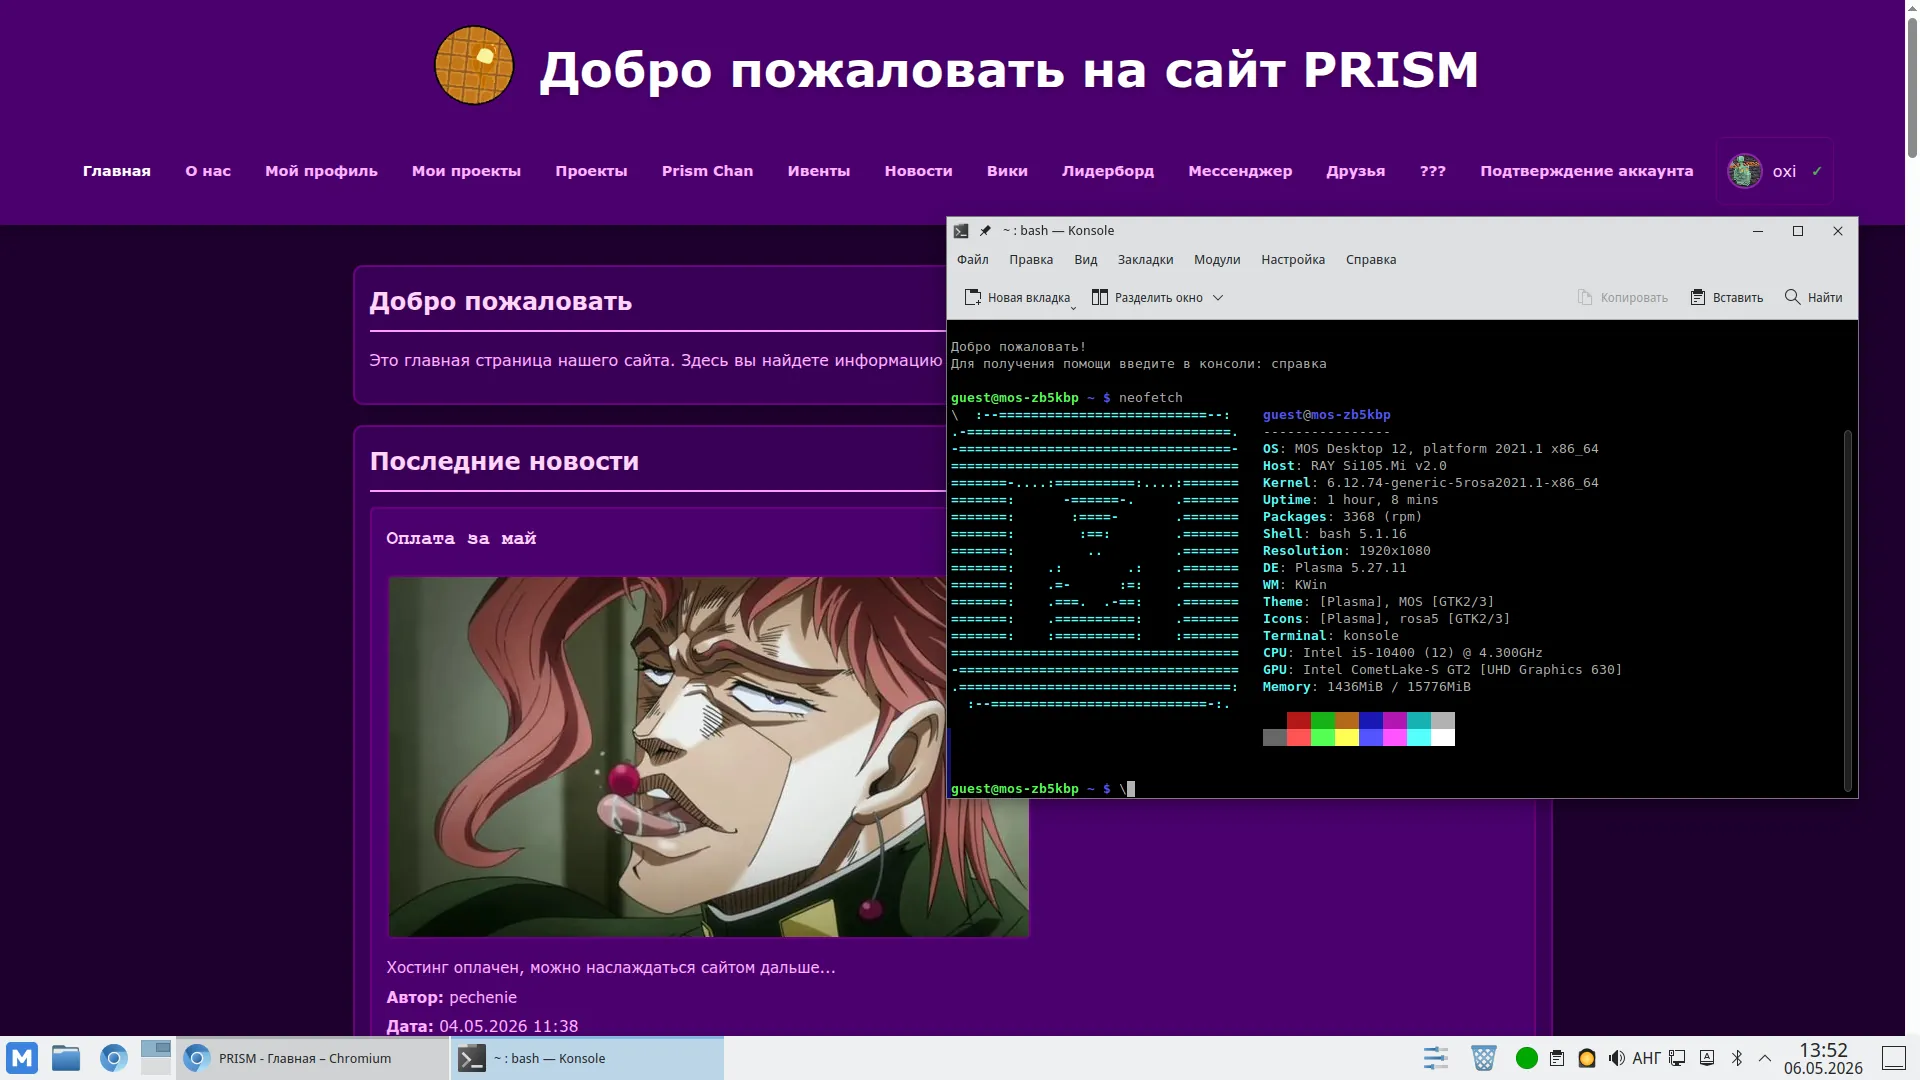Click the Вставить toolbar button in Konsole
Viewport: 1920px width, 1080px height.
(1726, 298)
